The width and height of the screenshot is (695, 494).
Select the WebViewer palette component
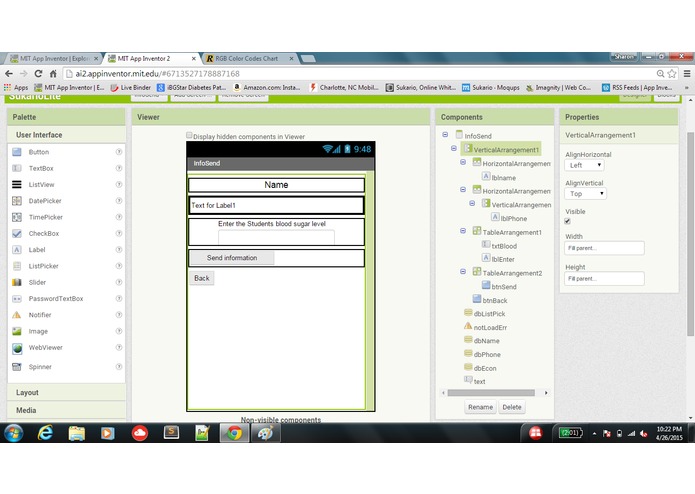click(45, 348)
